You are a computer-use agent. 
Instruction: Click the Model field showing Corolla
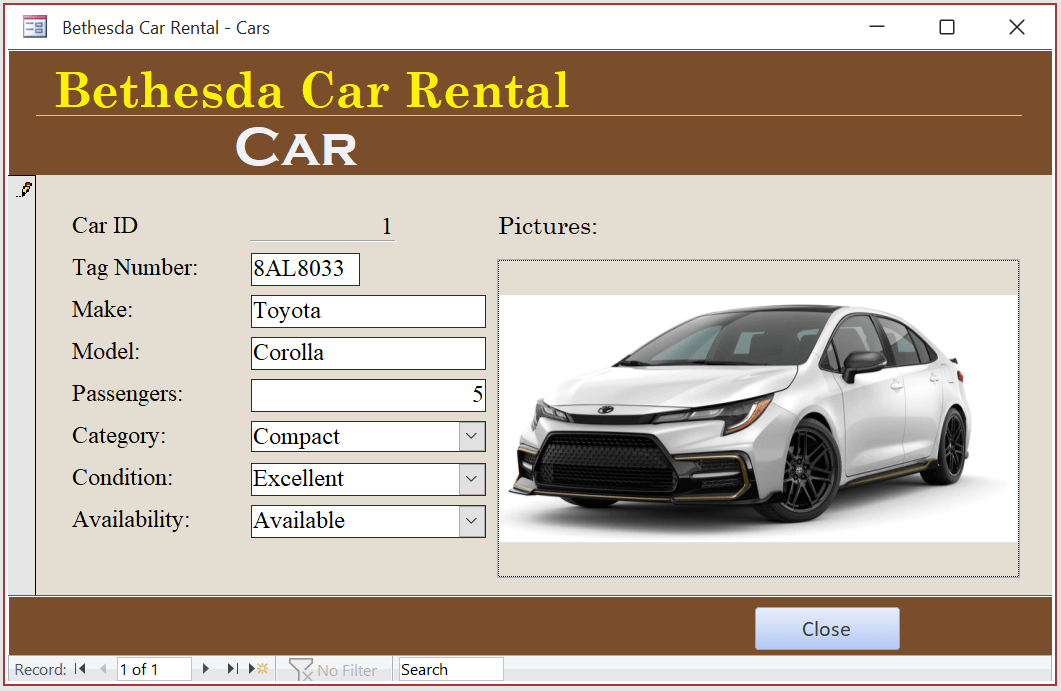368,353
